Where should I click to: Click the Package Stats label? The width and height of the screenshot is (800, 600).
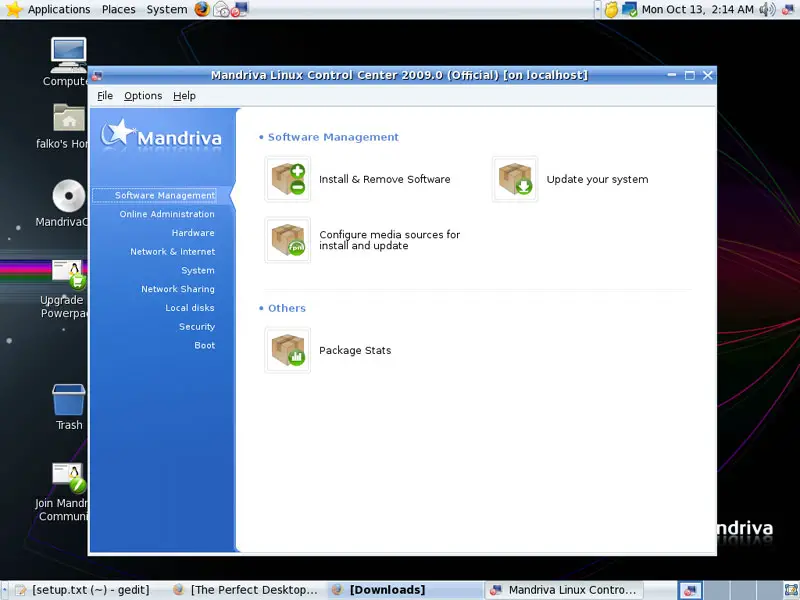pyautogui.click(x=355, y=351)
